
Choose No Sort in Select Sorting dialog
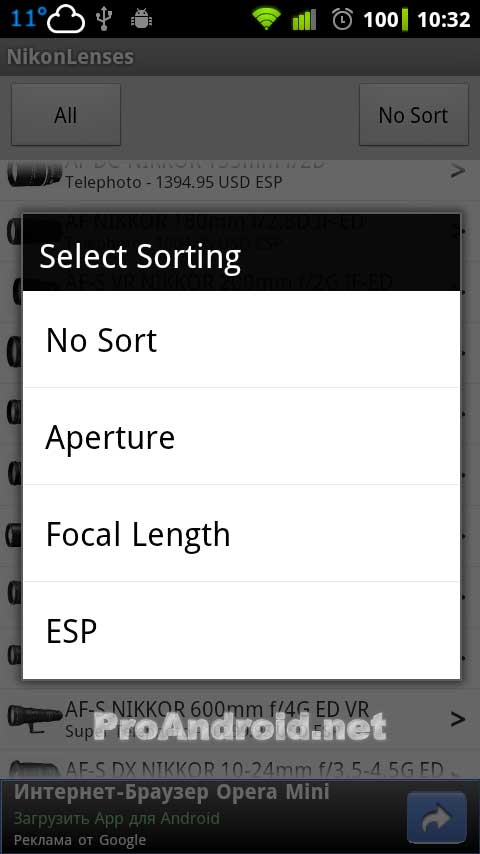[x=241, y=339]
